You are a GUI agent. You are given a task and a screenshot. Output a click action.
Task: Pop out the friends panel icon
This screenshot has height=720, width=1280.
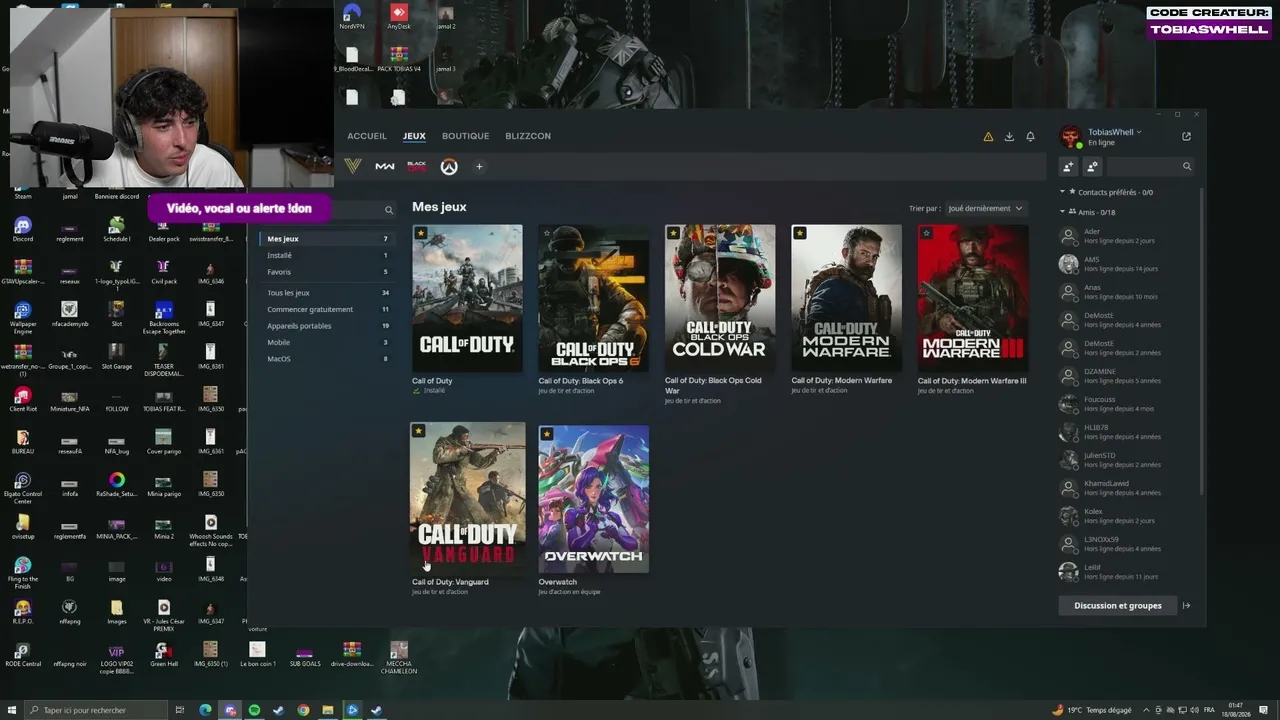click(x=1186, y=136)
